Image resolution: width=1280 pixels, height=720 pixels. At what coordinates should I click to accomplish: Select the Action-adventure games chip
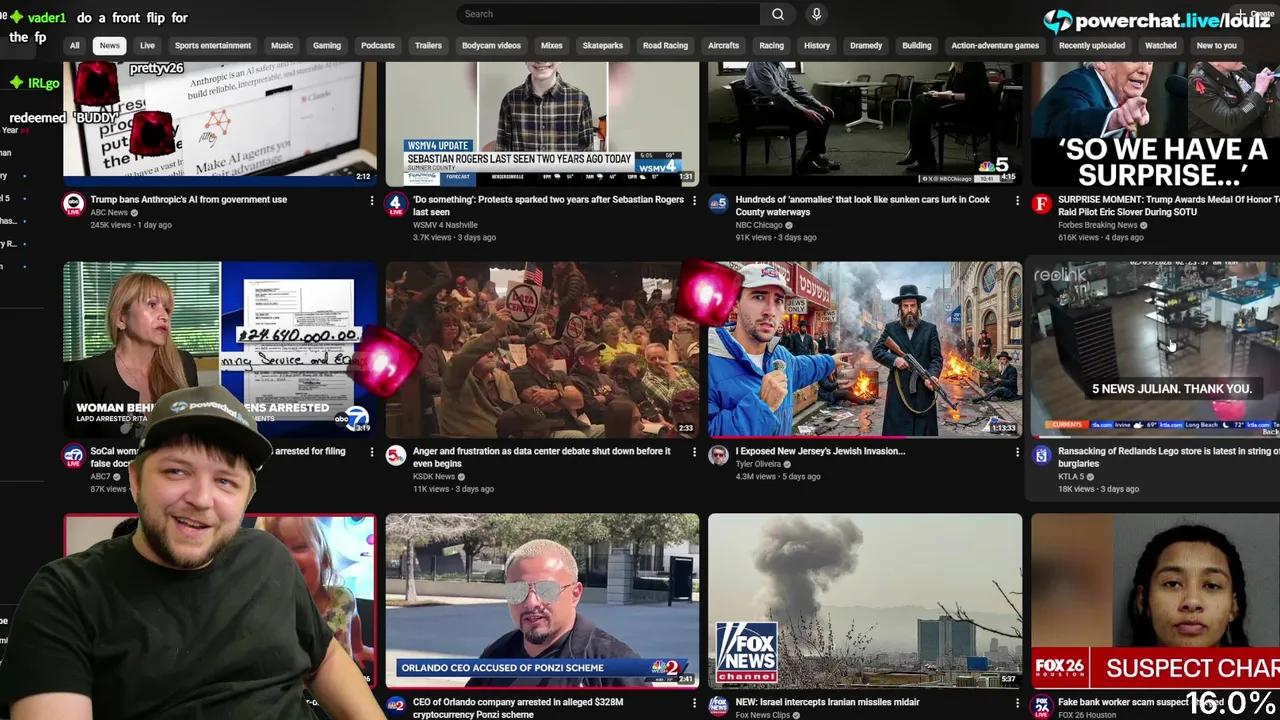(x=995, y=45)
